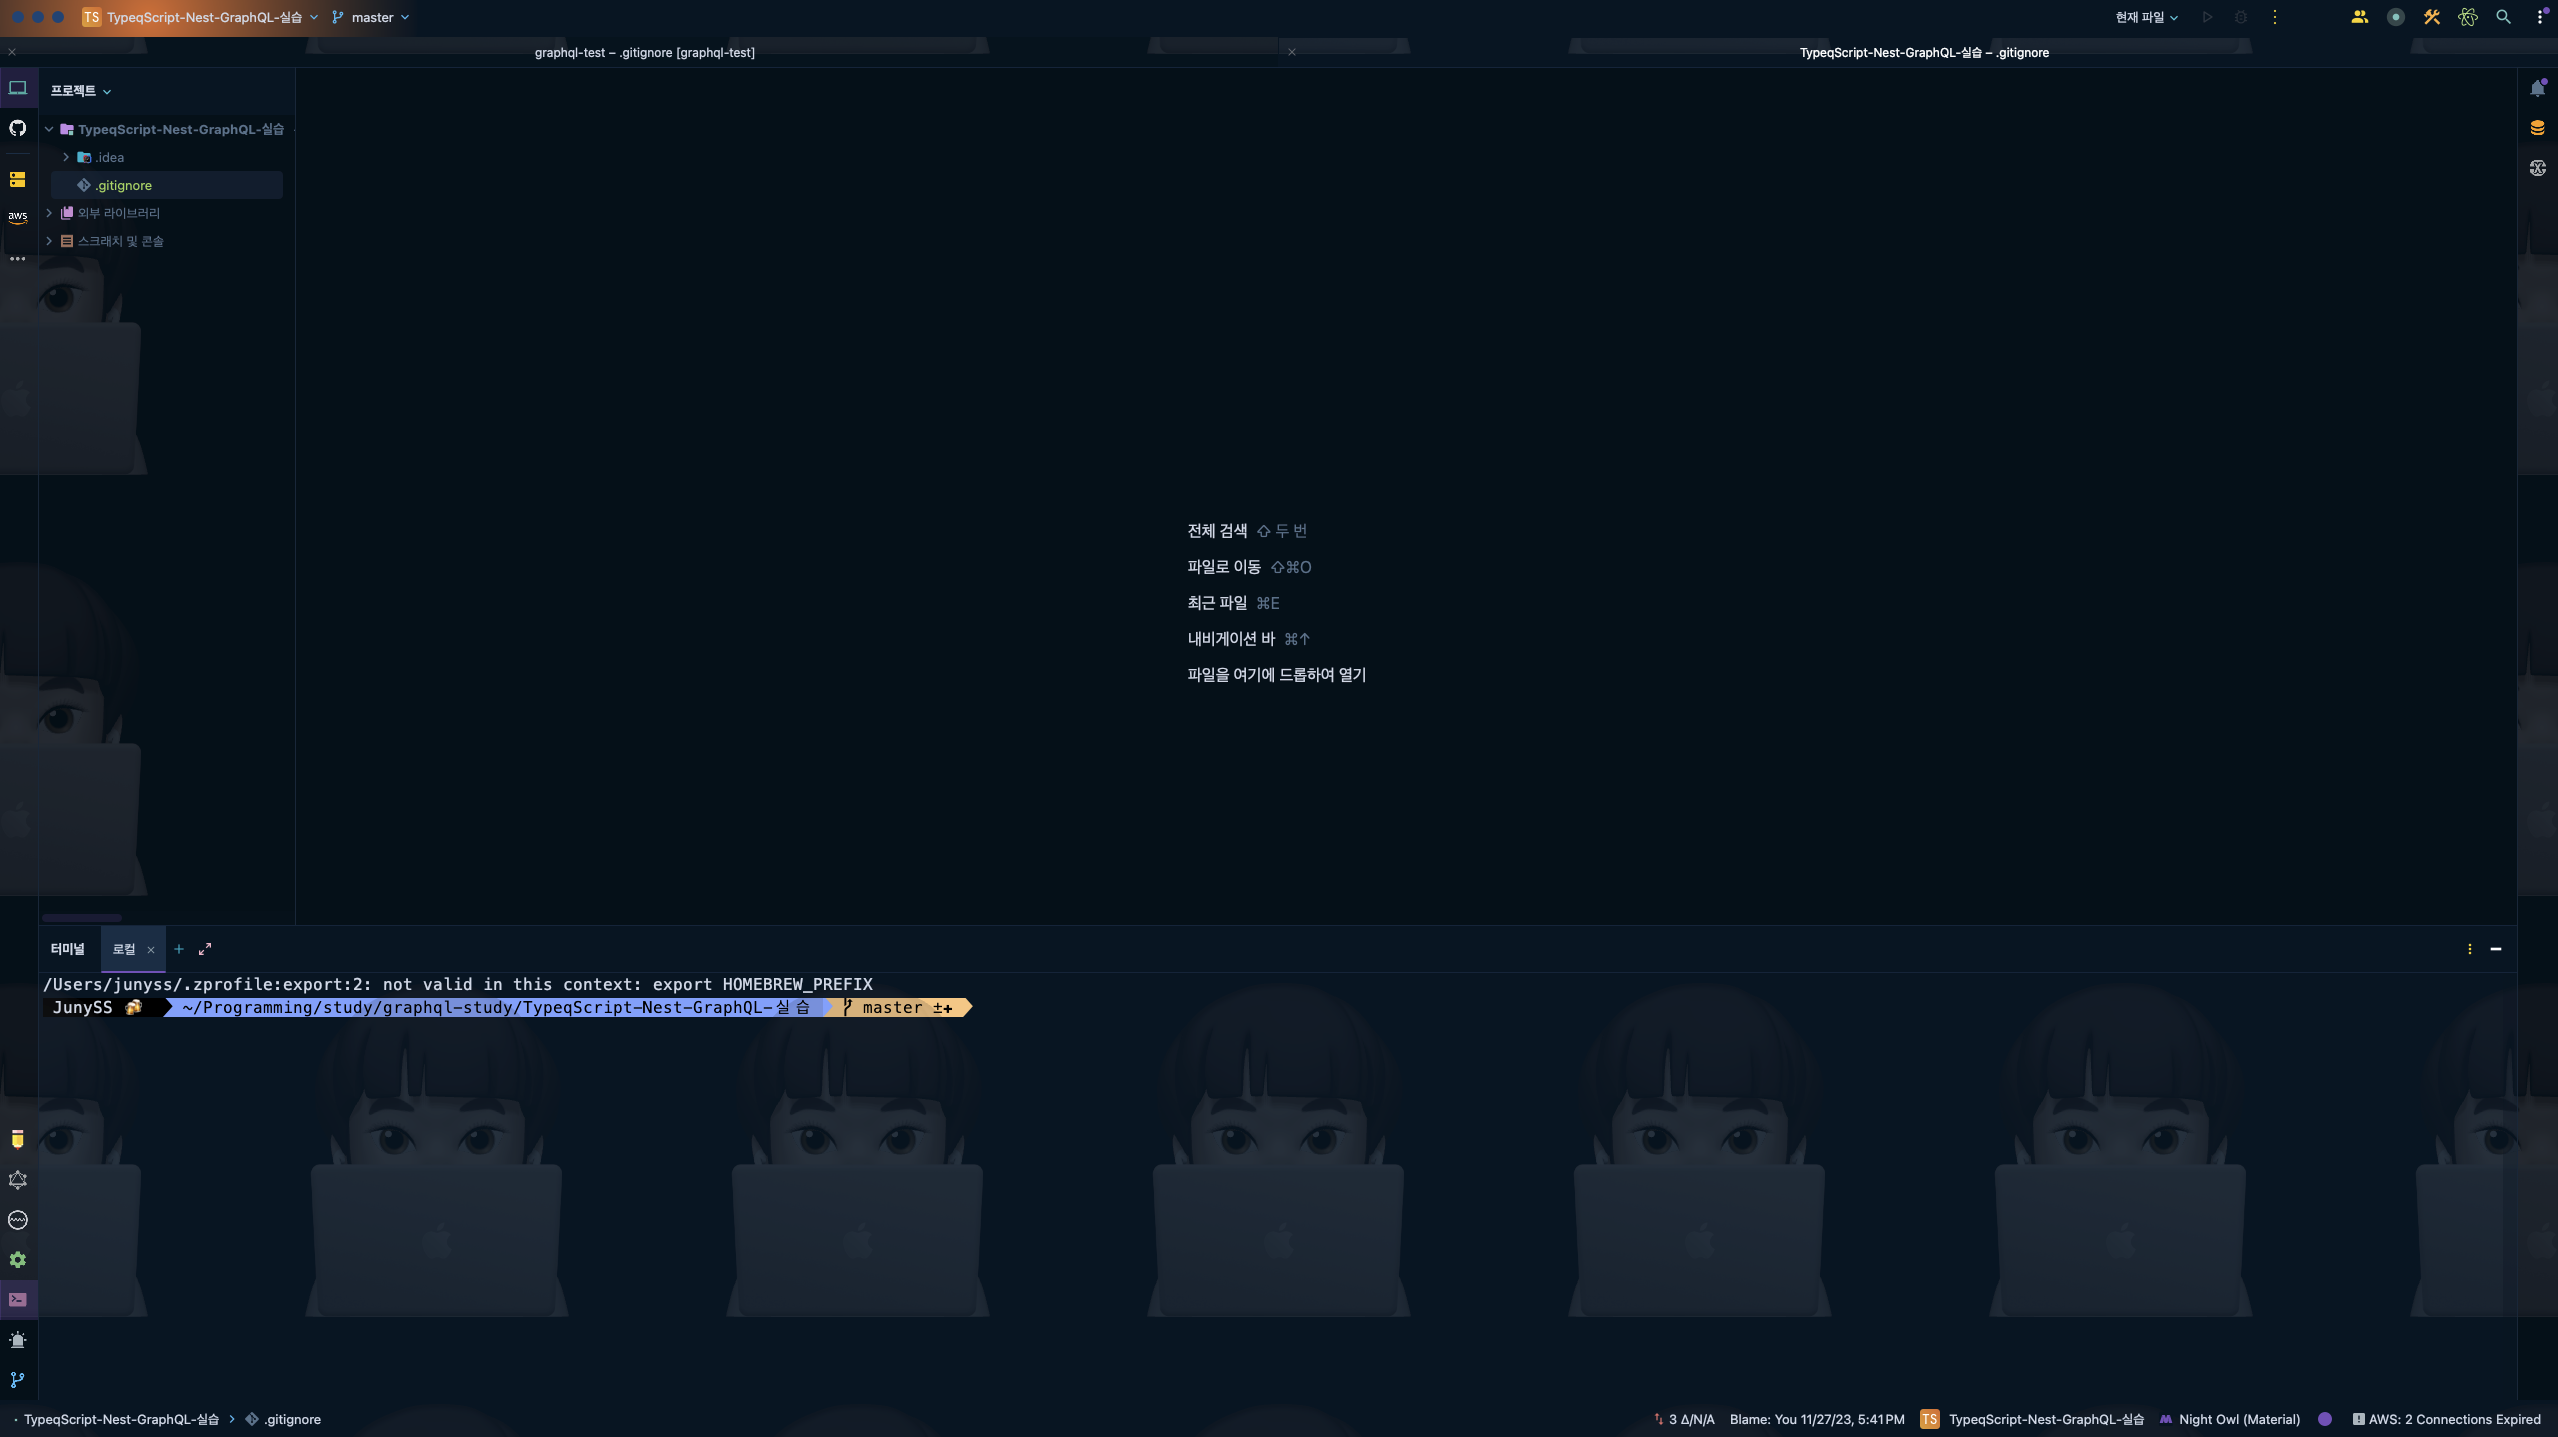Click the search magnifier in top toolbar

tap(2503, 17)
